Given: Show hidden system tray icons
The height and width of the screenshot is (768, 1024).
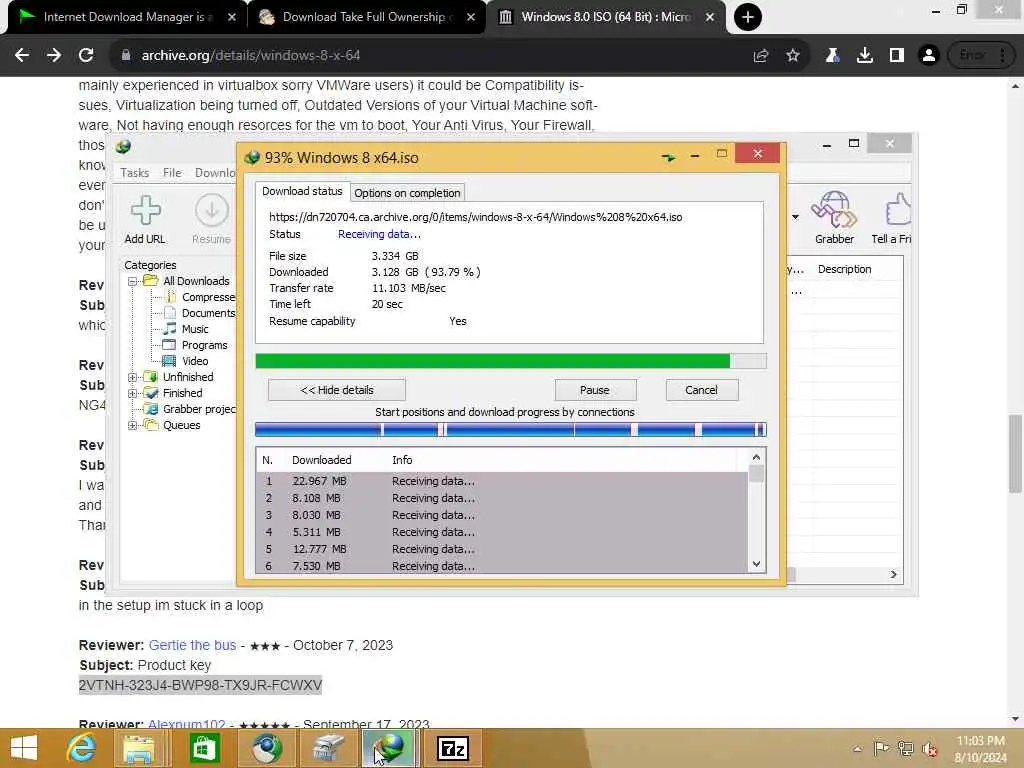Looking at the screenshot, I should click(857, 748).
